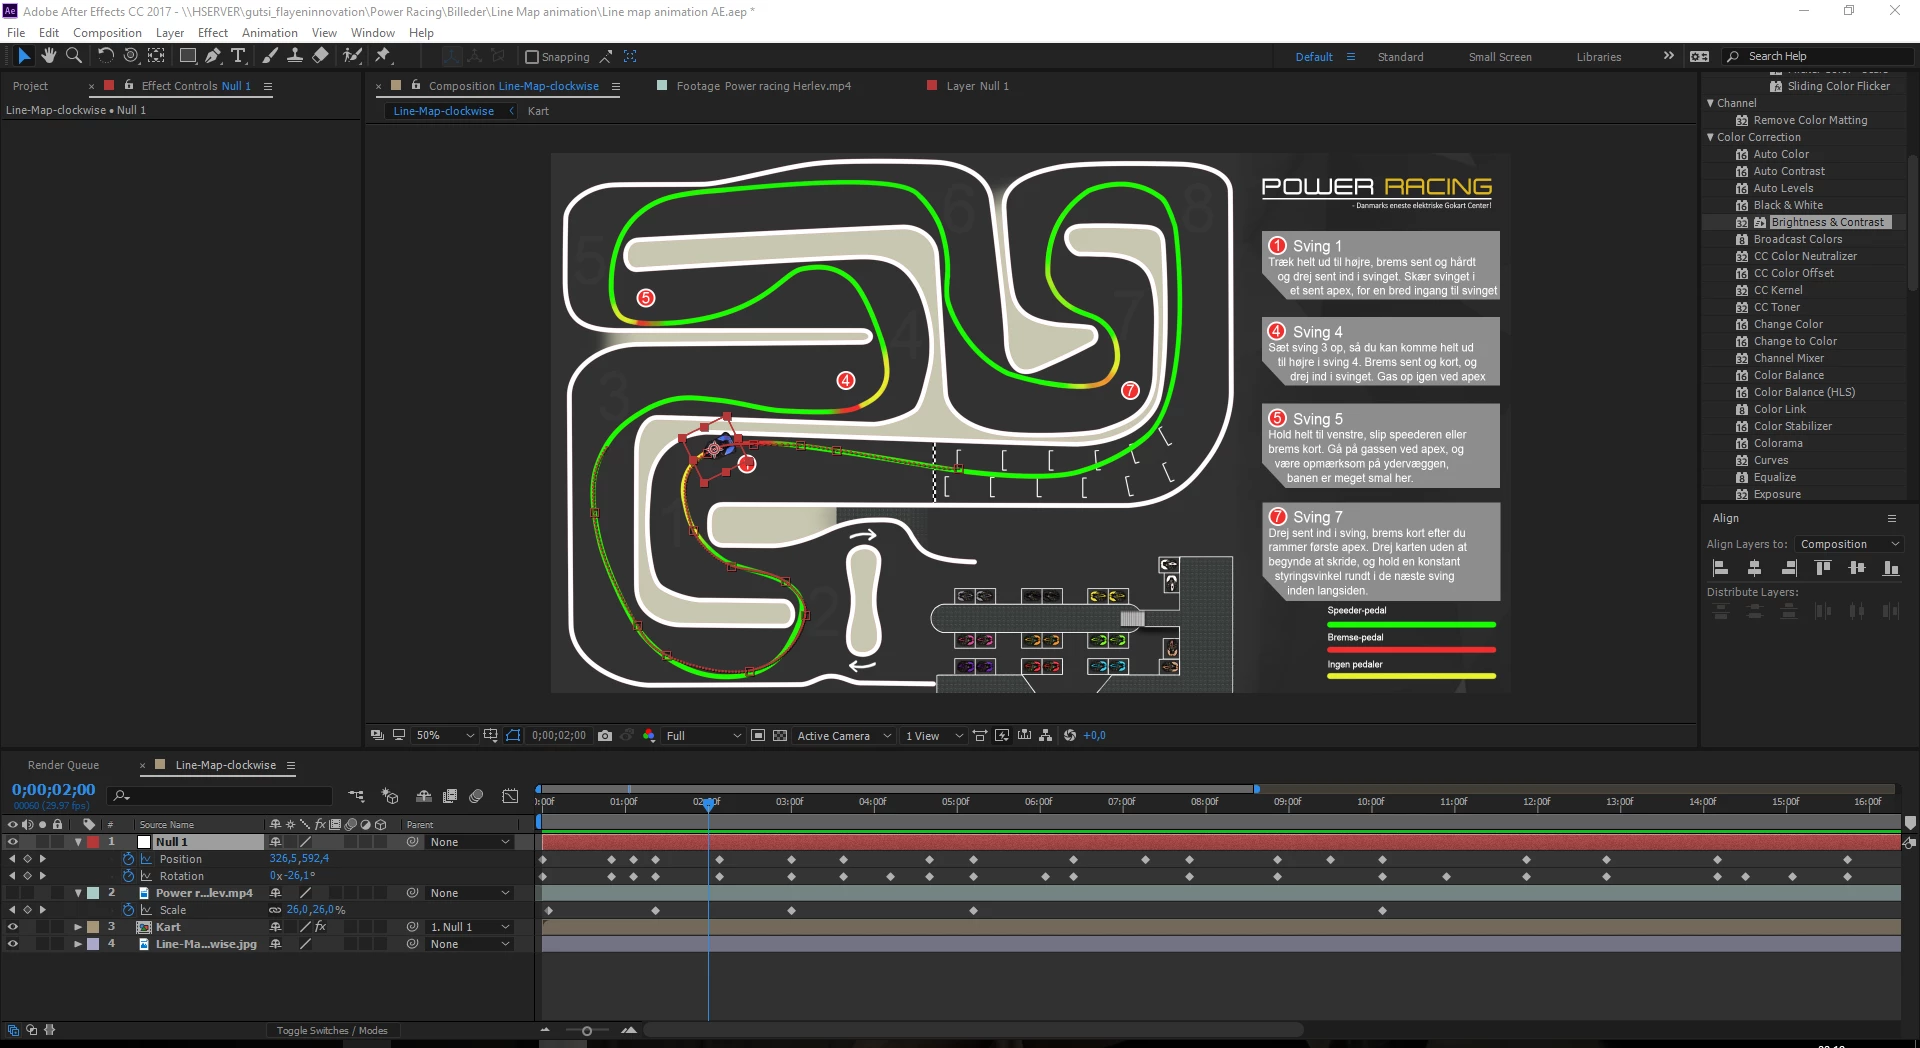Open the Graph Editor in timeline
Viewport: 1920px width, 1048px height.
[510, 796]
